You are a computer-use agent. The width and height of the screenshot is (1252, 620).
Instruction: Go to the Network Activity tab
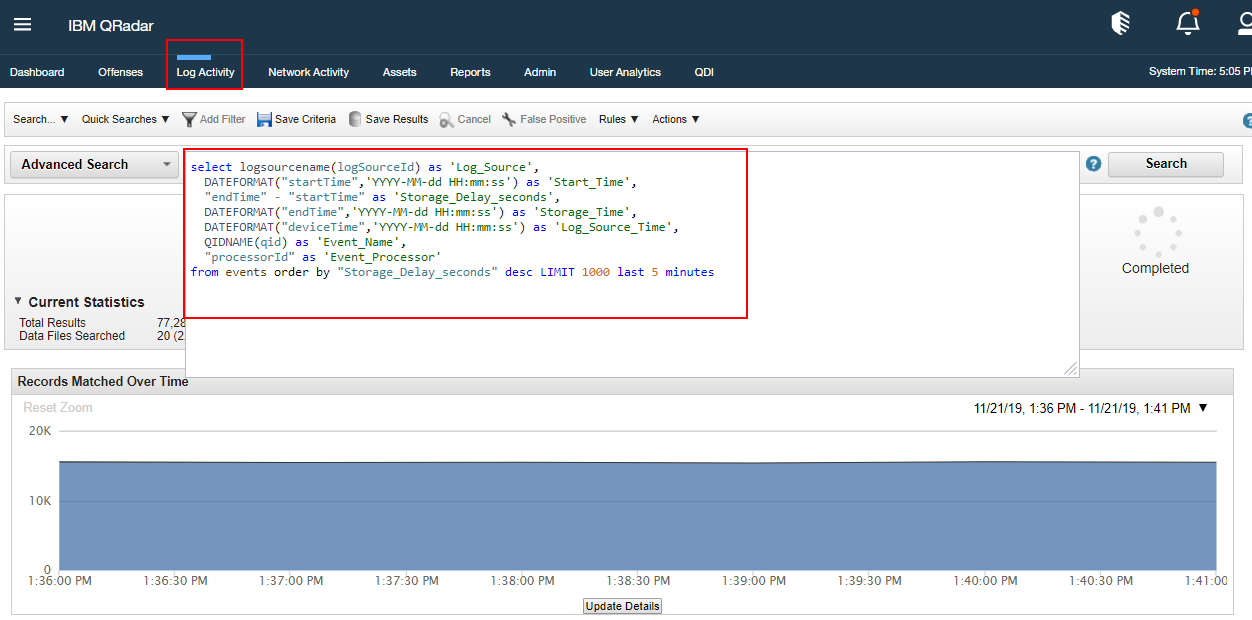[x=309, y=72]
